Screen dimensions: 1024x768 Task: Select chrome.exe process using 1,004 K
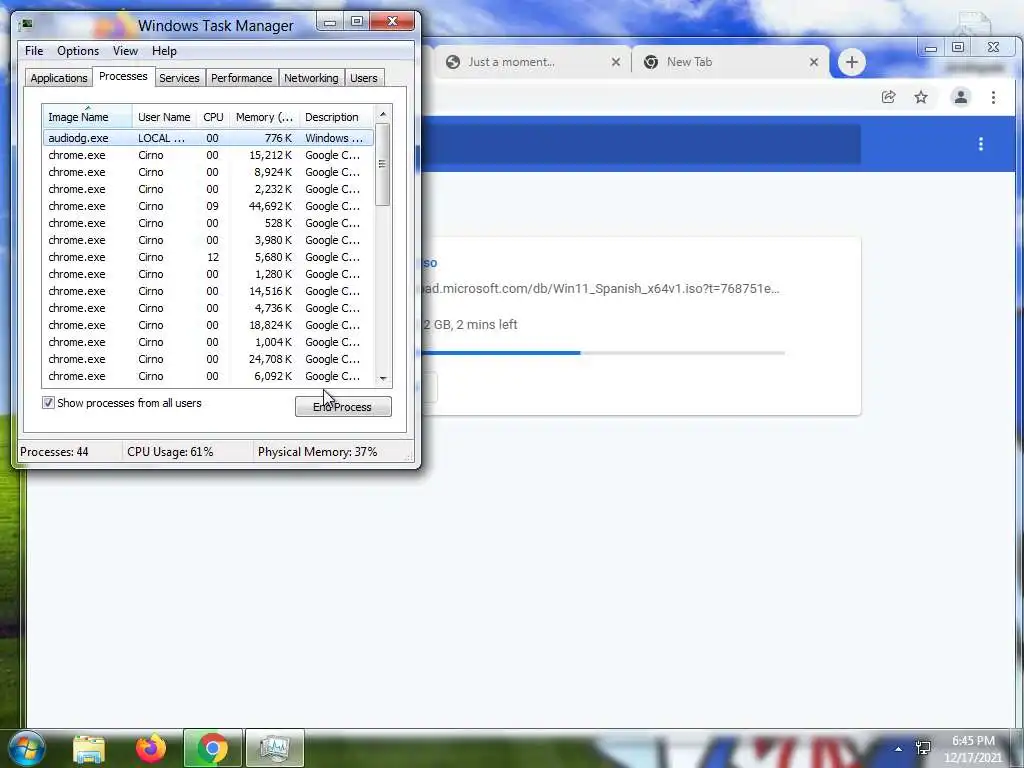pyautogui.click(x=208, y=342)
